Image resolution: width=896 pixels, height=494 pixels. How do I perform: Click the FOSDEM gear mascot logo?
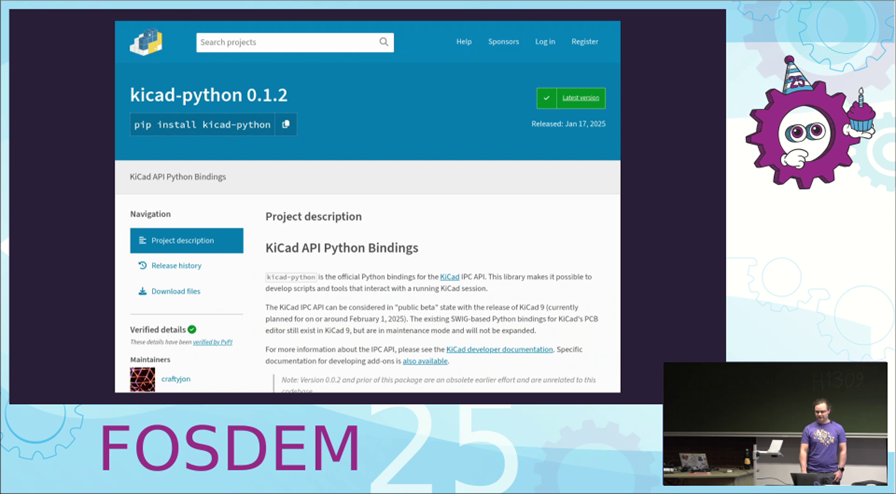coord(810,122)
